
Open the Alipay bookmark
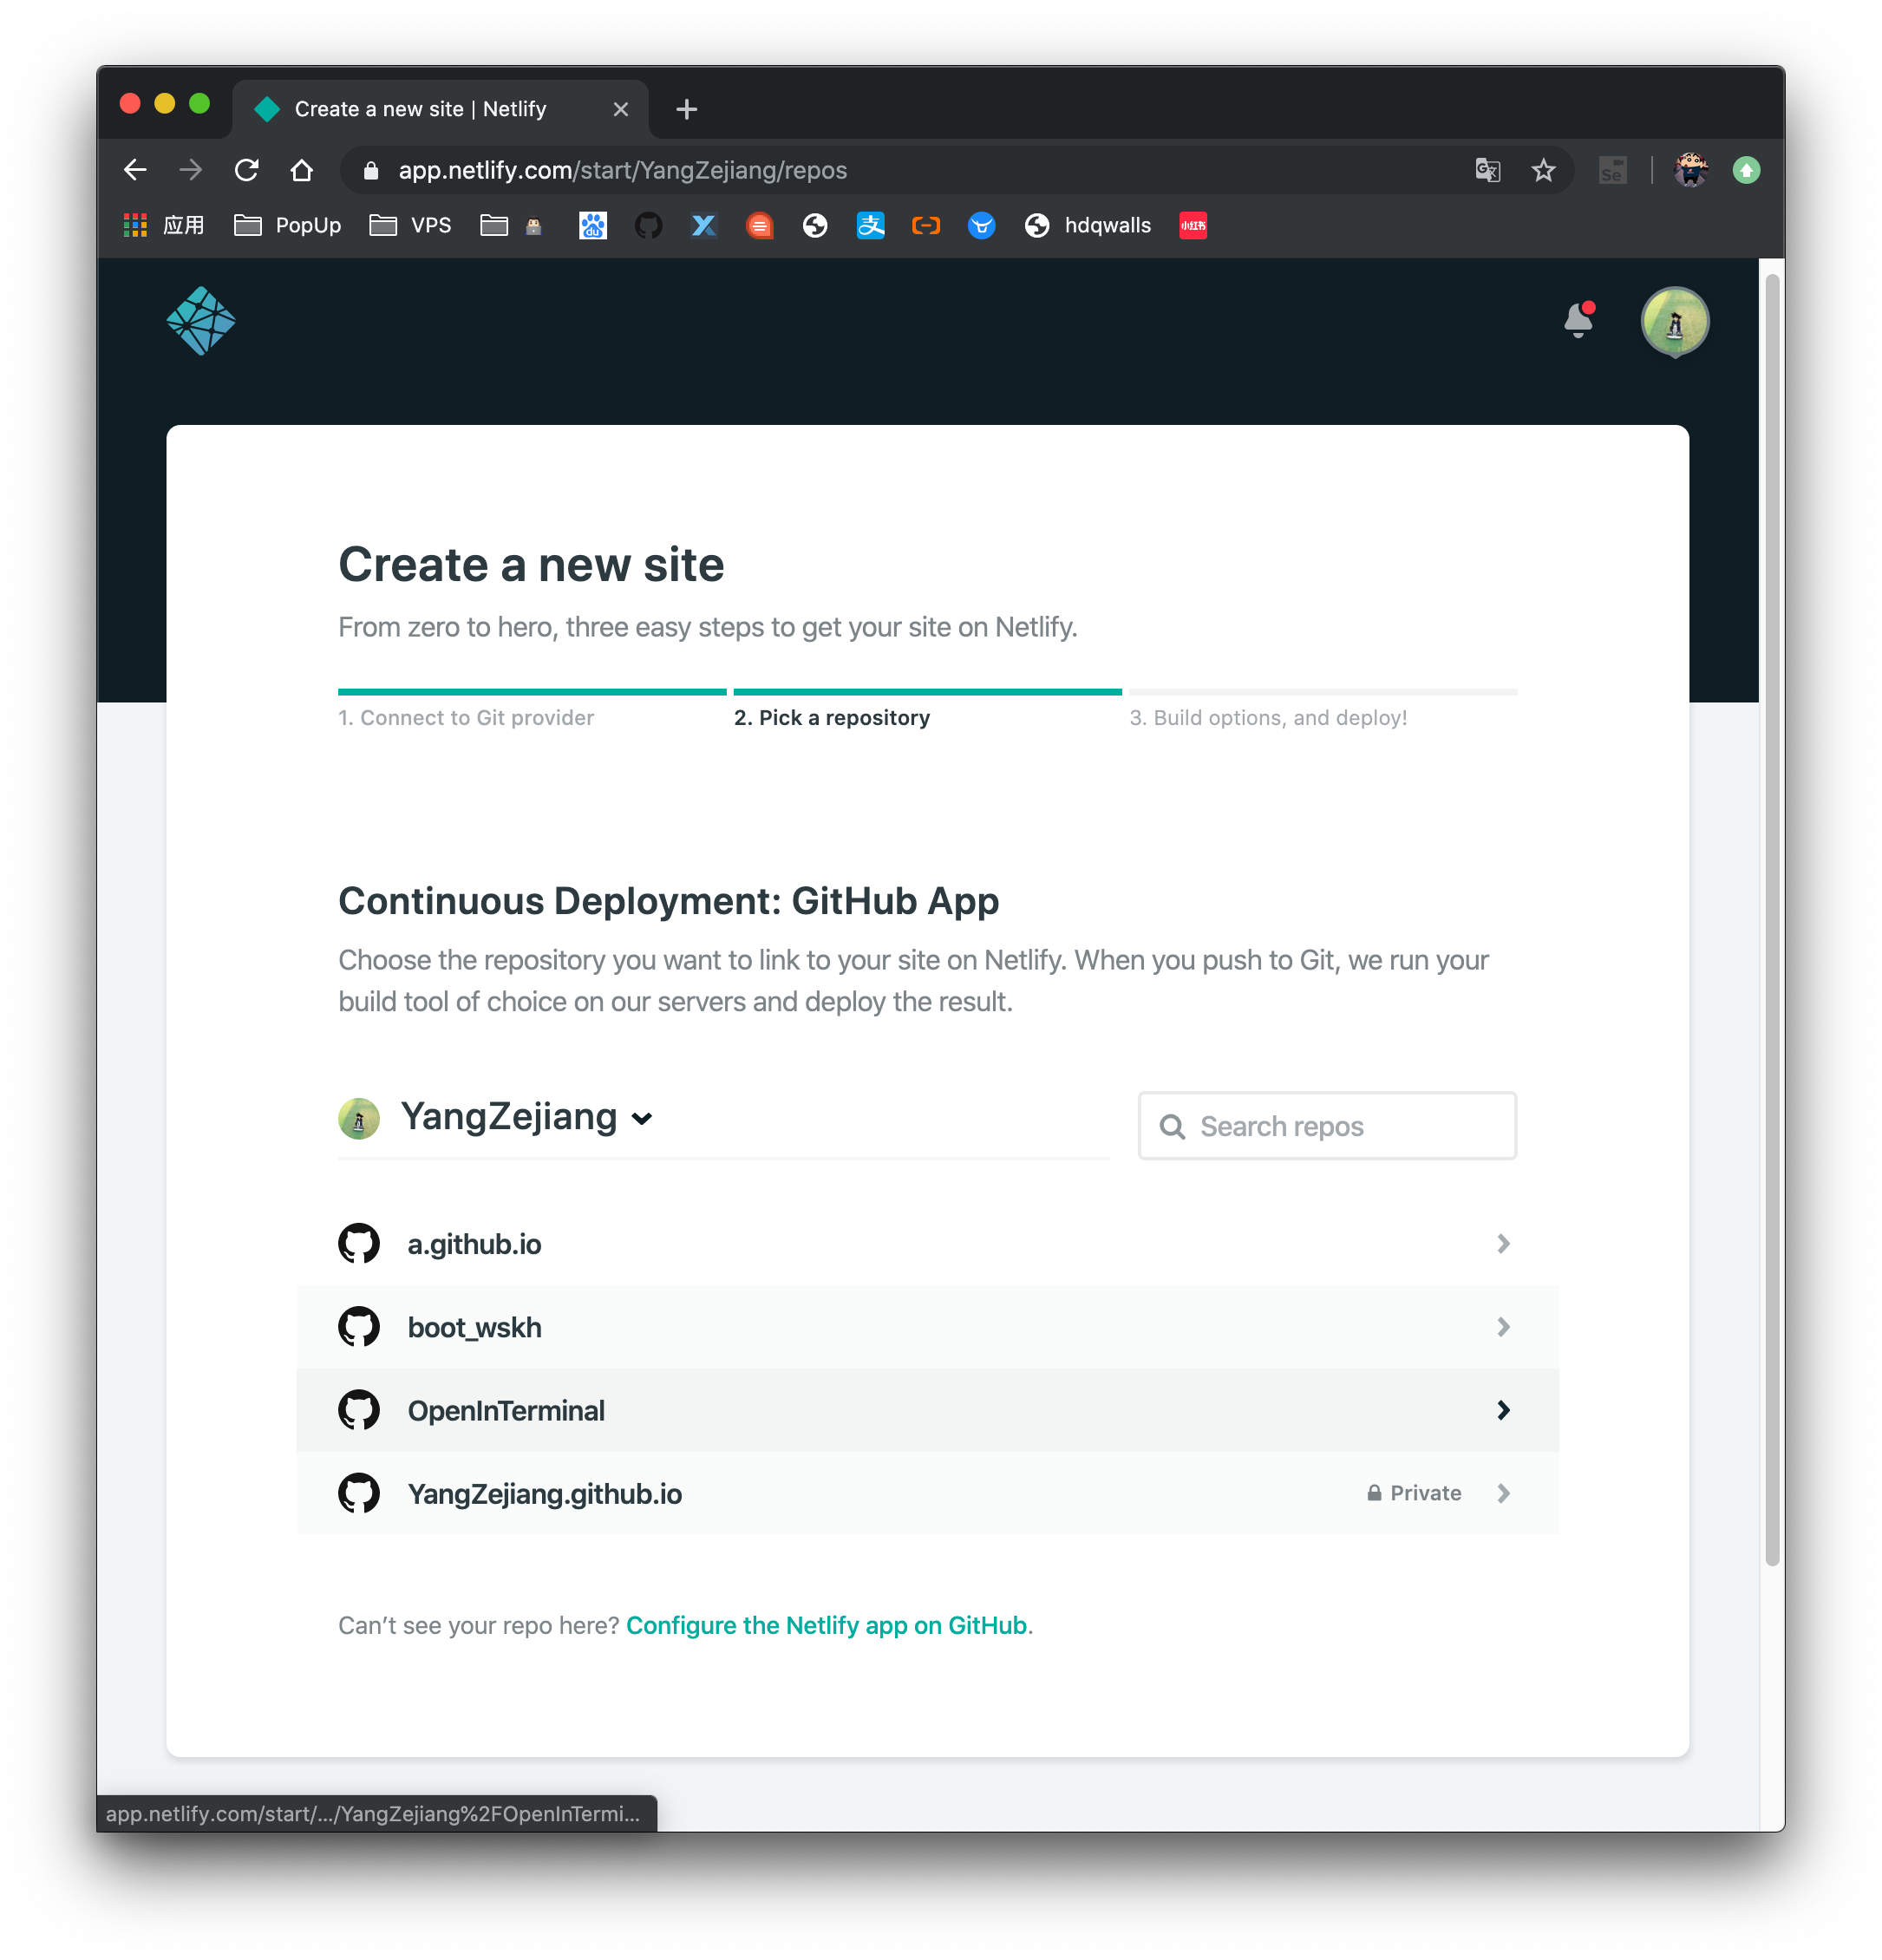[870, 225]
